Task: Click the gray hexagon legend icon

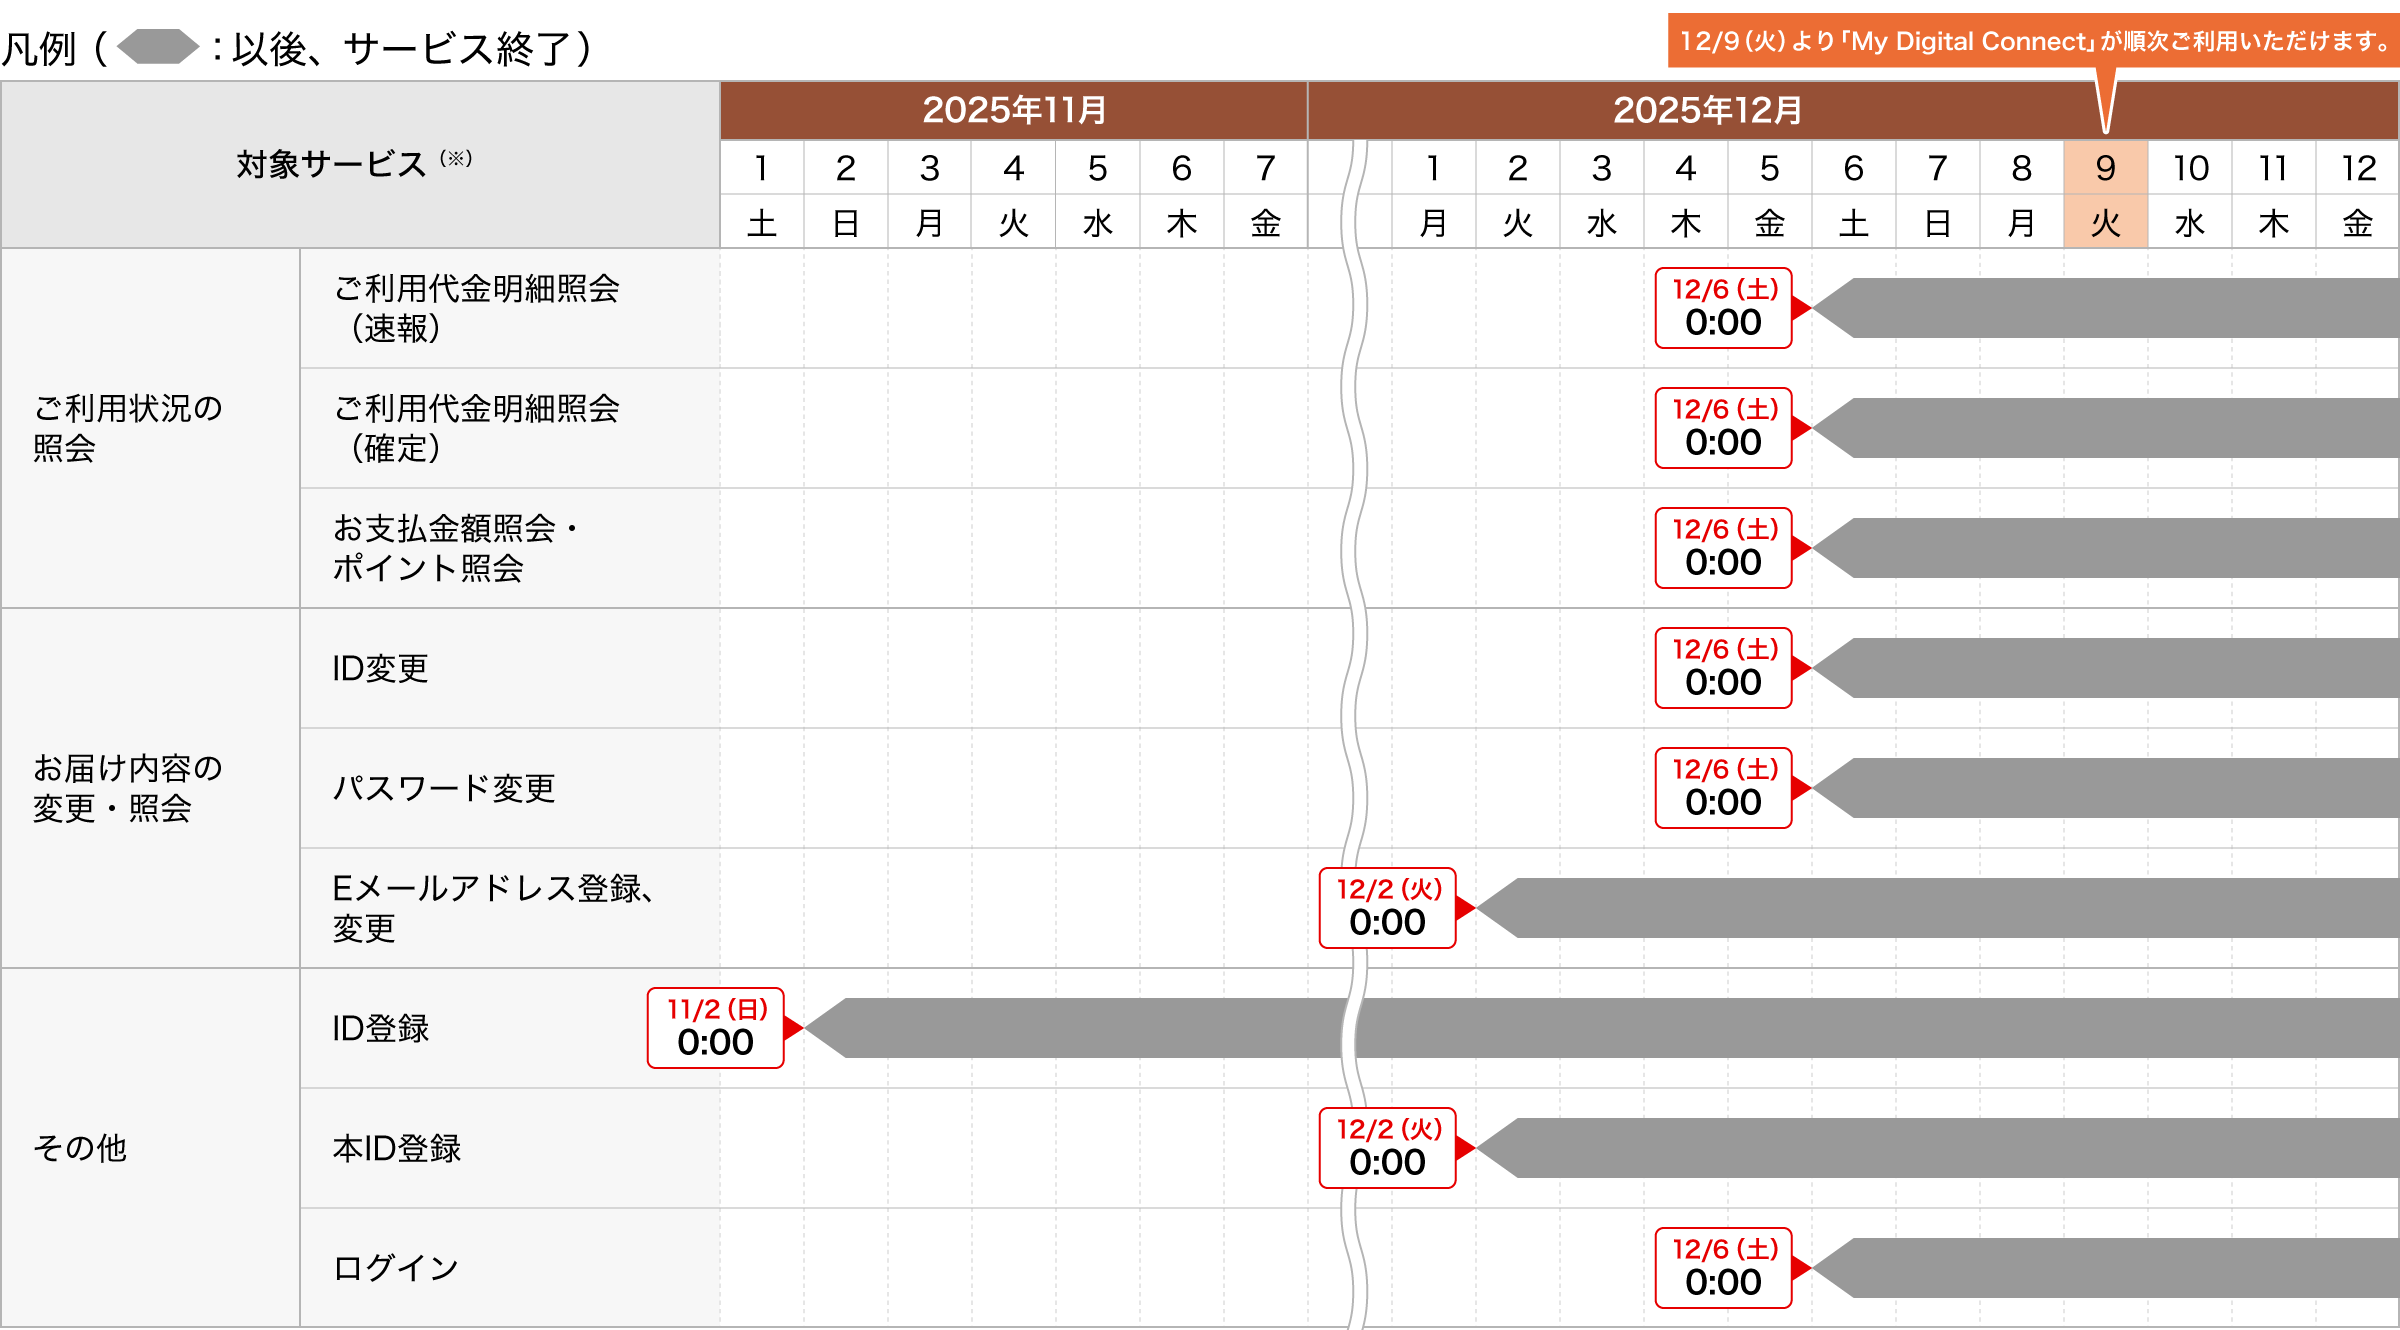Action: click(x=158, y=47)
